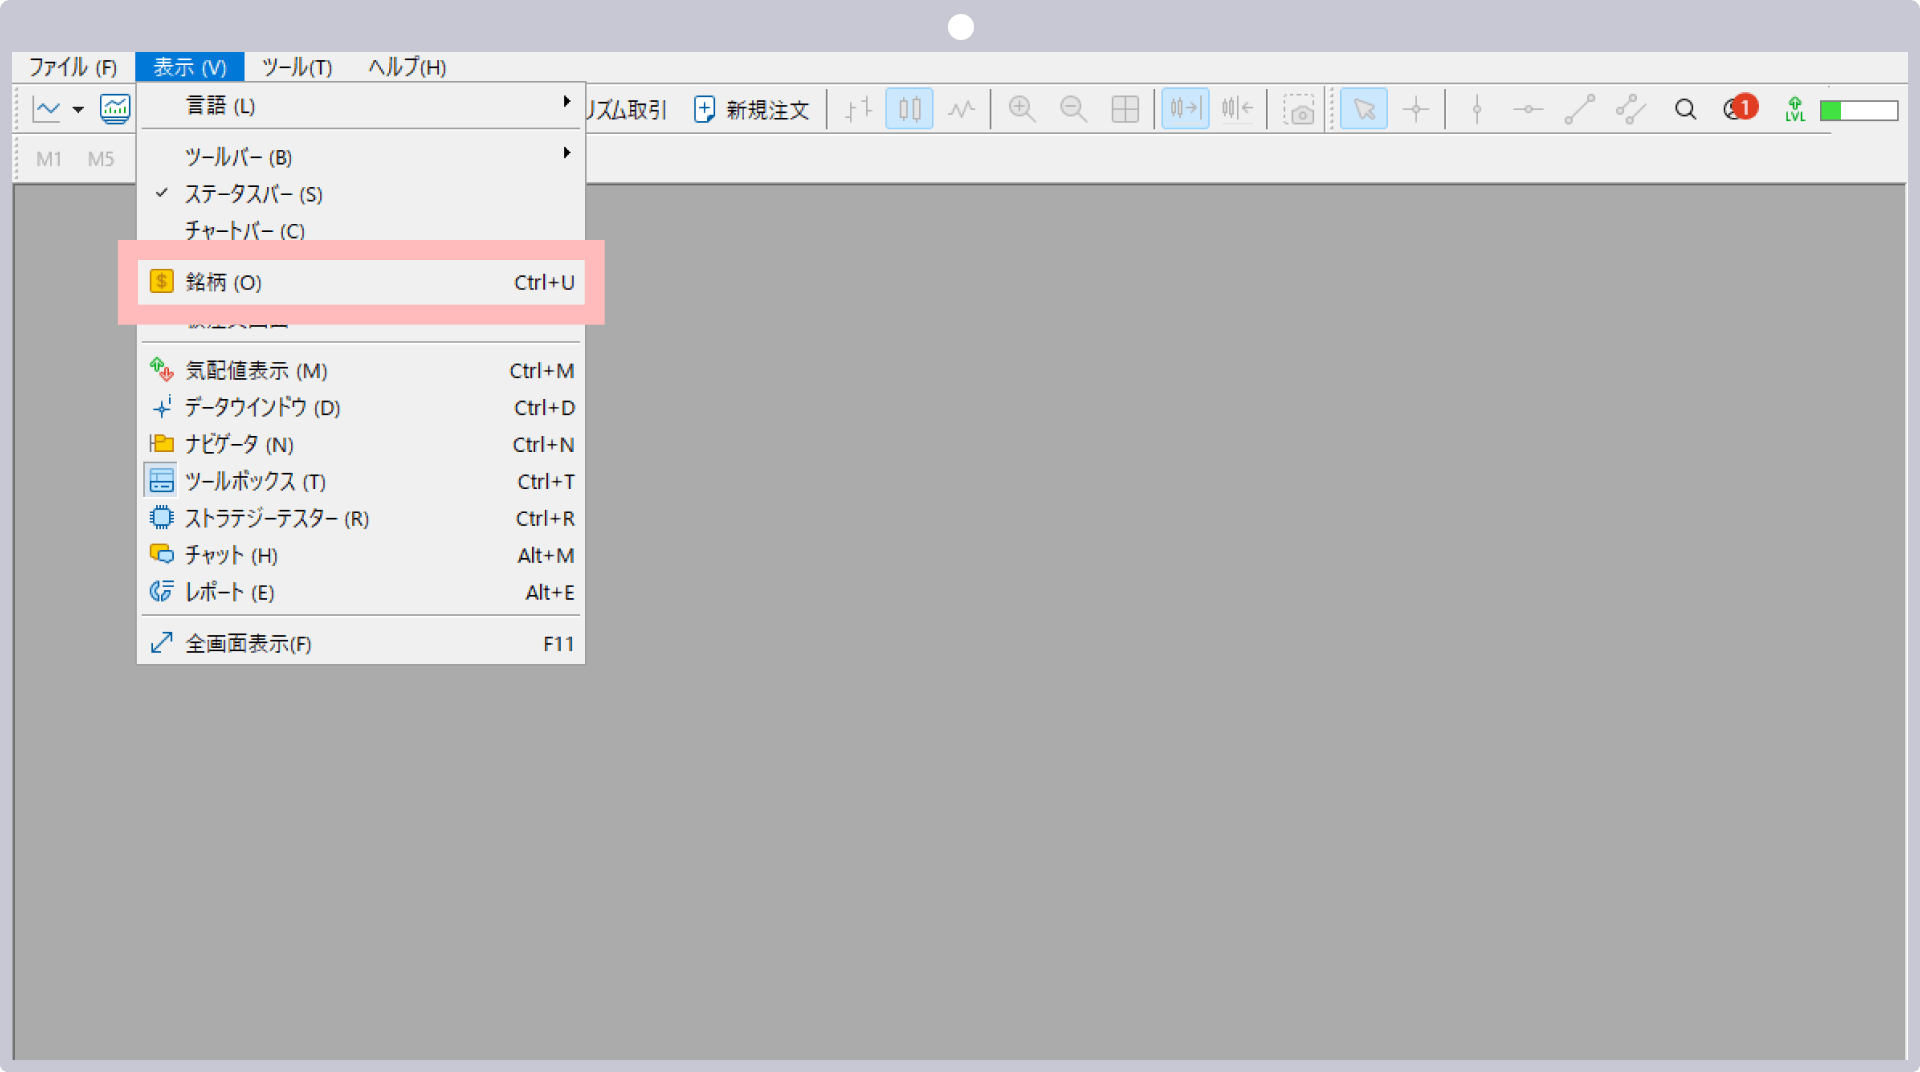Select the vertical line tool
The image size is (1920, 1072).
[1476, 109]
